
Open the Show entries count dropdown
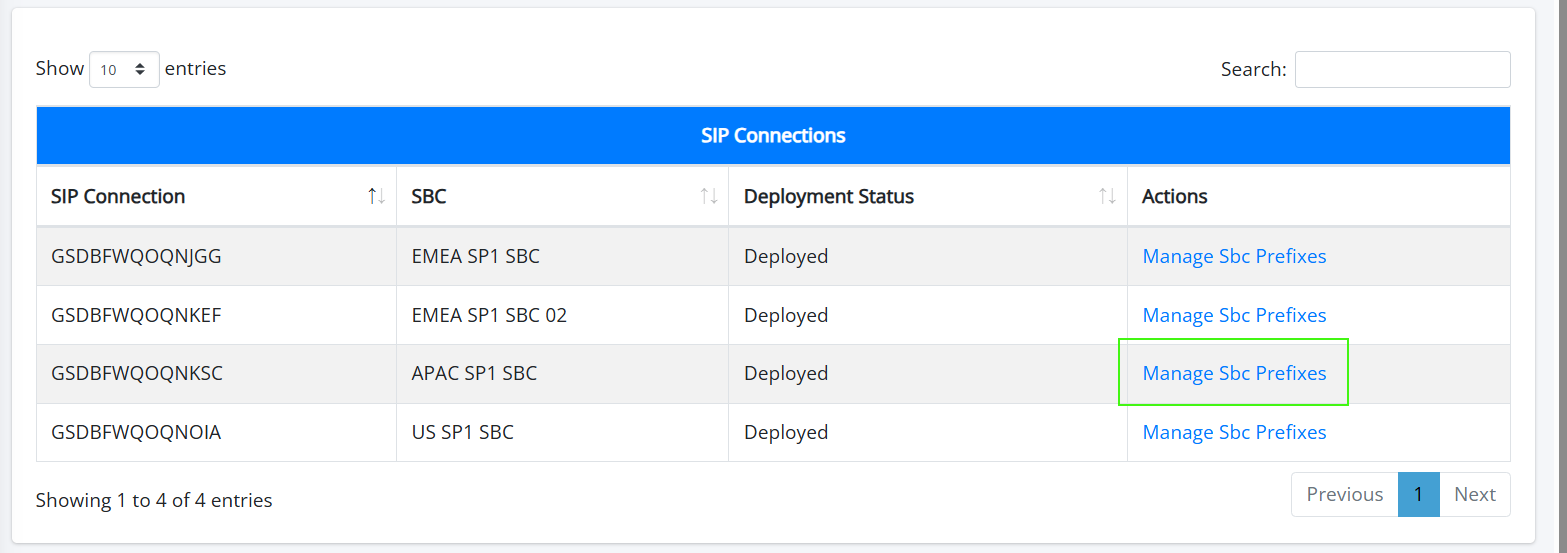coord(124,69)
